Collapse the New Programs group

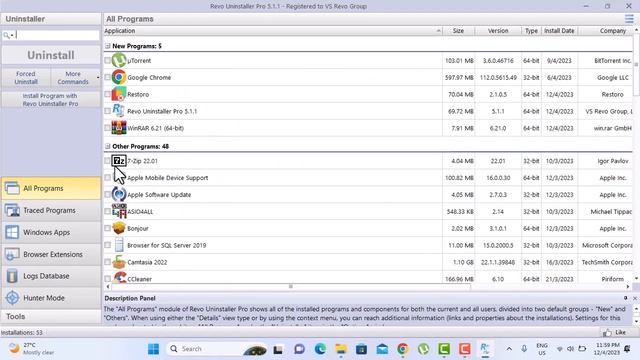108,46
